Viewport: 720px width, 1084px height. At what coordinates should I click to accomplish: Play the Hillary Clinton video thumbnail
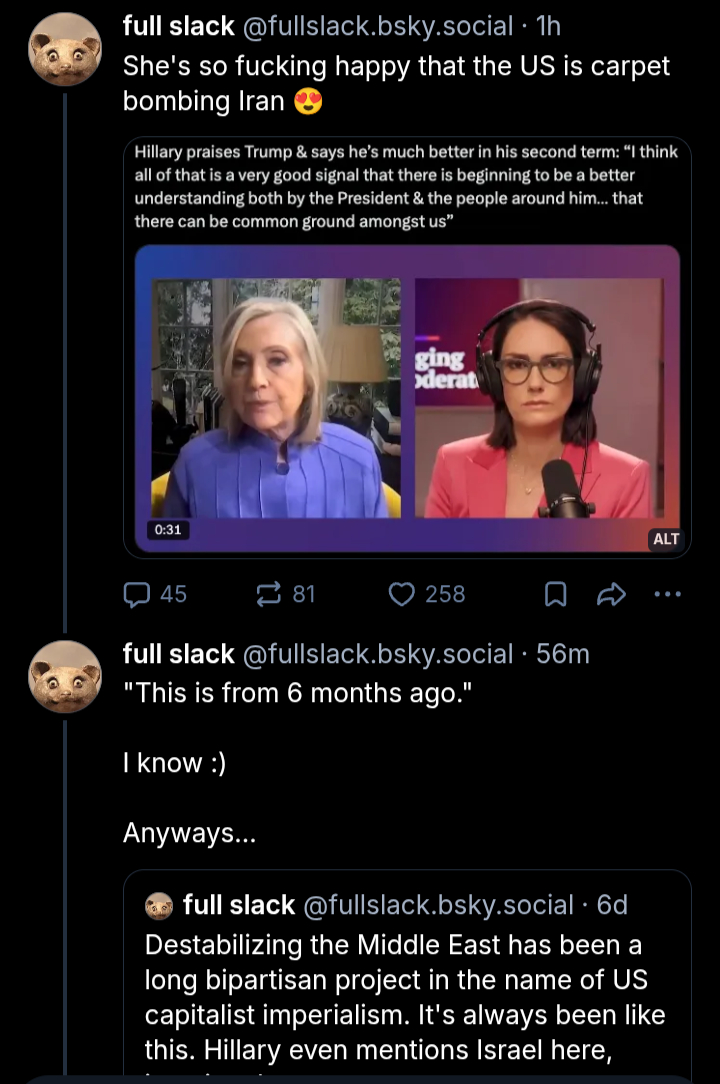point(407,400)
